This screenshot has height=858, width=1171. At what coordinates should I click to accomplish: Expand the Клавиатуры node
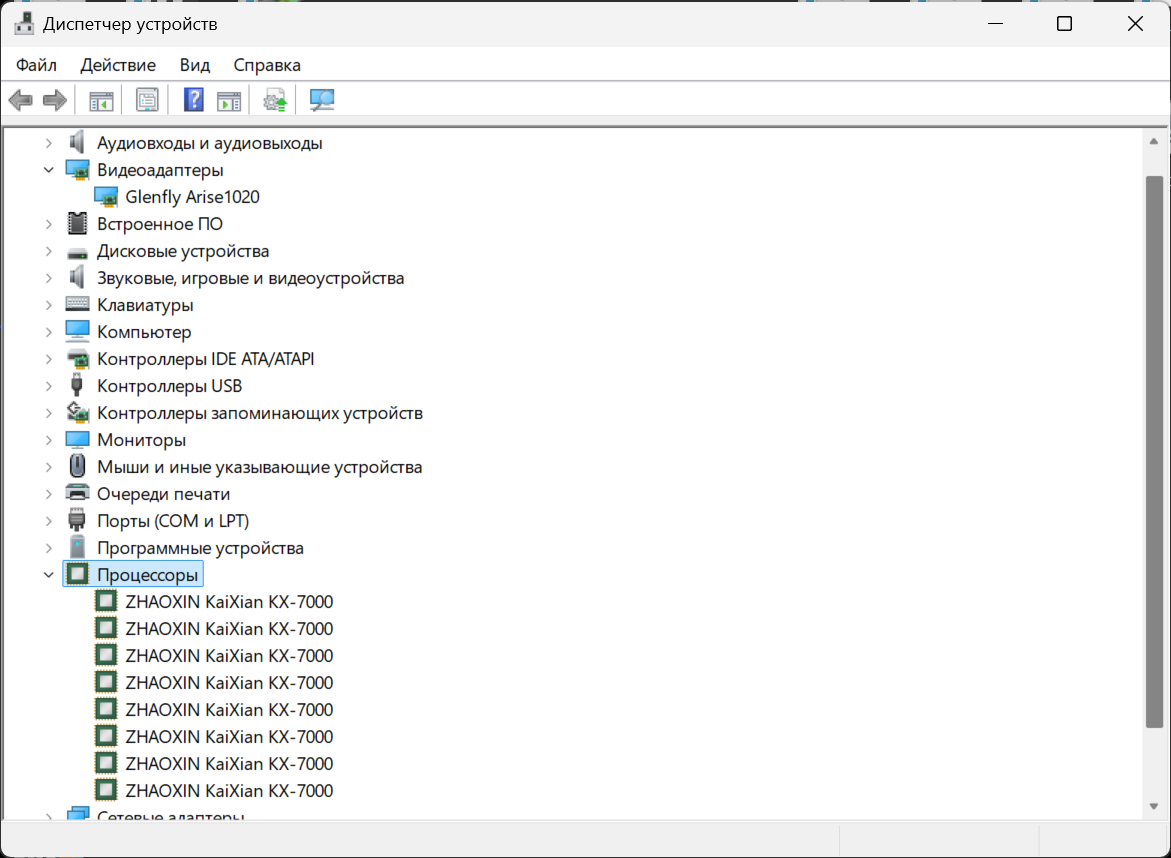(x=49, y=305)
